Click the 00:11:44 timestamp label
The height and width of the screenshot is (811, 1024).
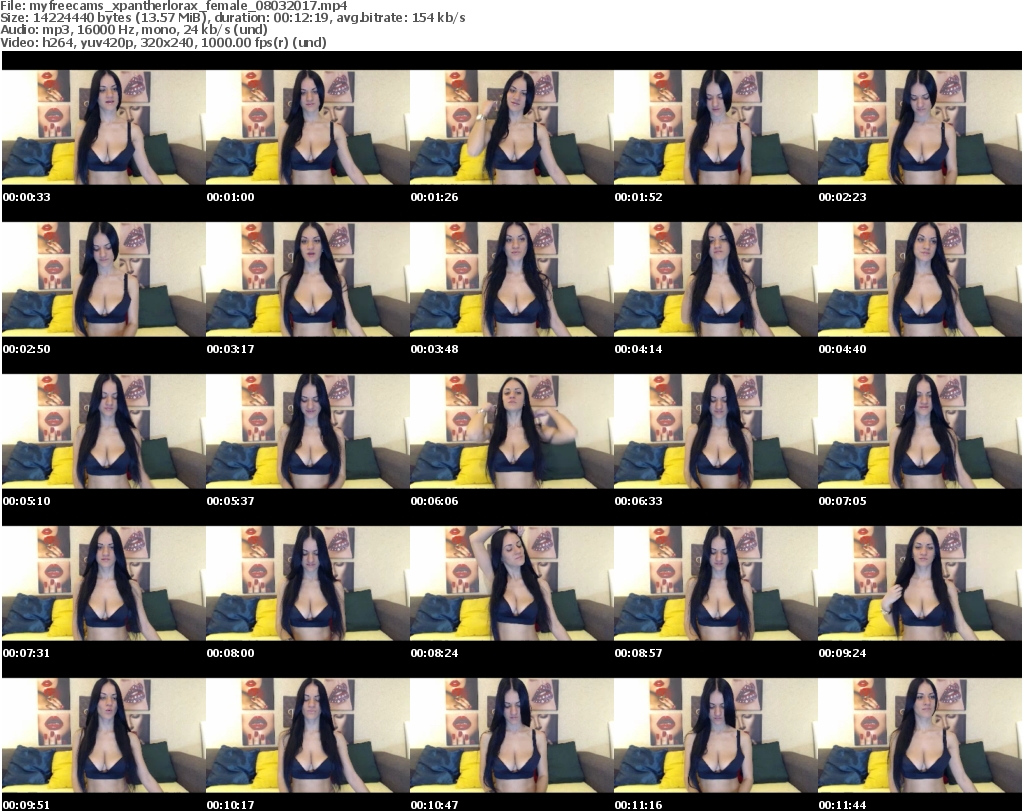[842, 805]
